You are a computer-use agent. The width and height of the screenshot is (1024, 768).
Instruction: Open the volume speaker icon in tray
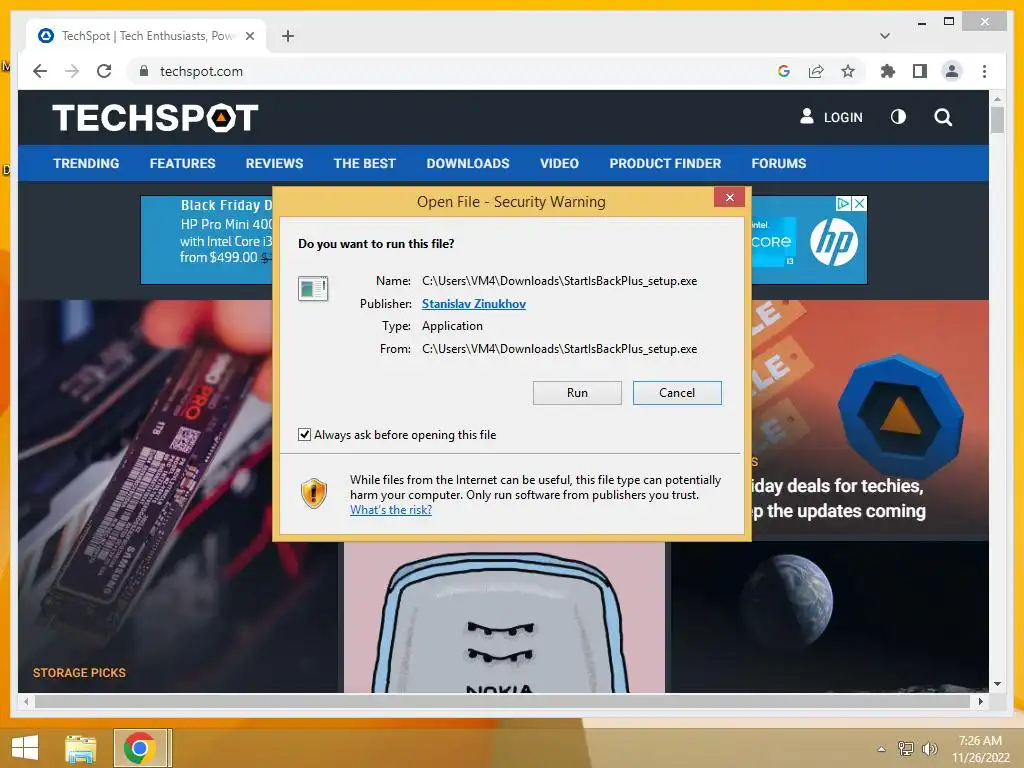pyautogui.click(x=929, y=748)
